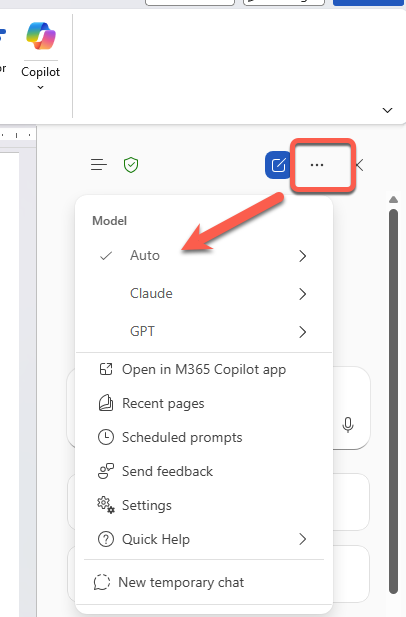Expand the Auto model submenu chevron
406x617 pixels.
point(302,256)
